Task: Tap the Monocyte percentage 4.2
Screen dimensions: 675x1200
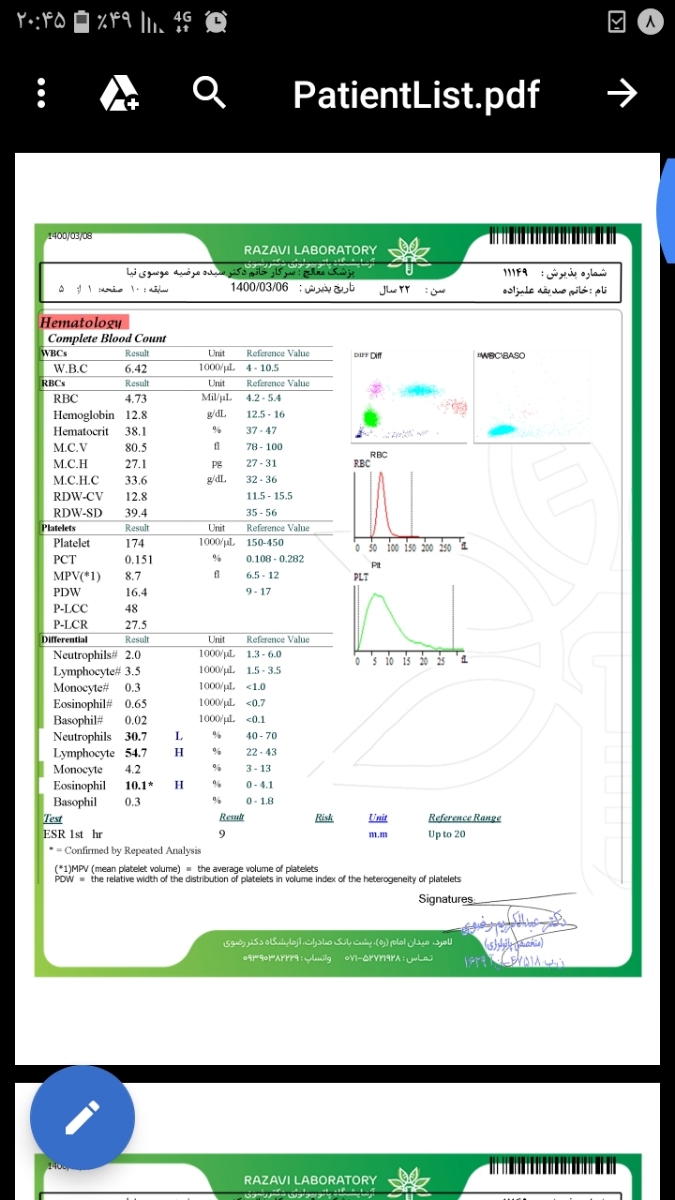Action: tap(132, 769)
